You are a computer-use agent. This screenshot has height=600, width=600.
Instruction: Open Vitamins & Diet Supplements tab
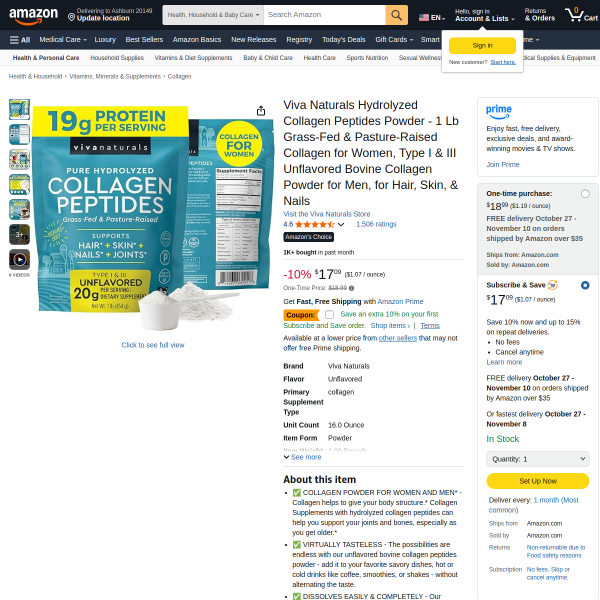193,58
